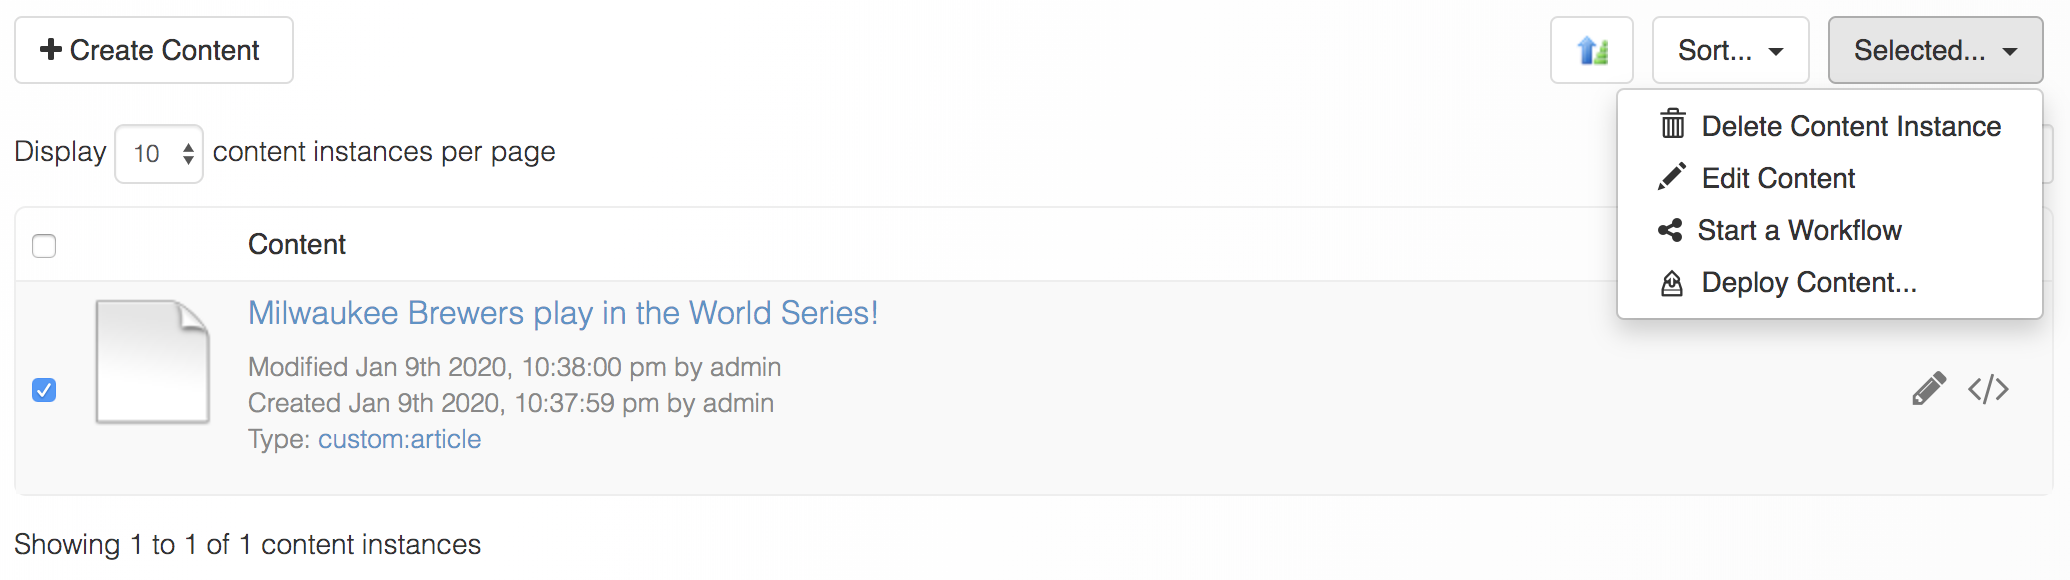
Task: Open the Sort... dropdown
Action: (x=1730, y=50)
